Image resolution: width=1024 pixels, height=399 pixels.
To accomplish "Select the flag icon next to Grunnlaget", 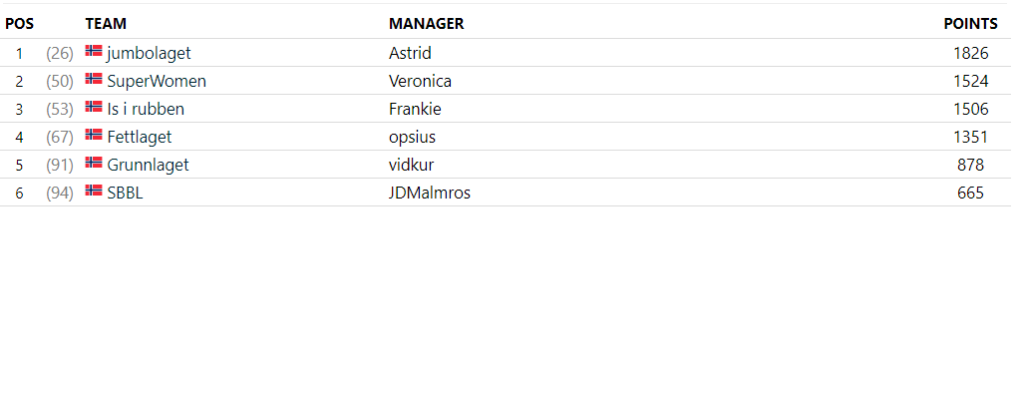I will pos(93,163).
